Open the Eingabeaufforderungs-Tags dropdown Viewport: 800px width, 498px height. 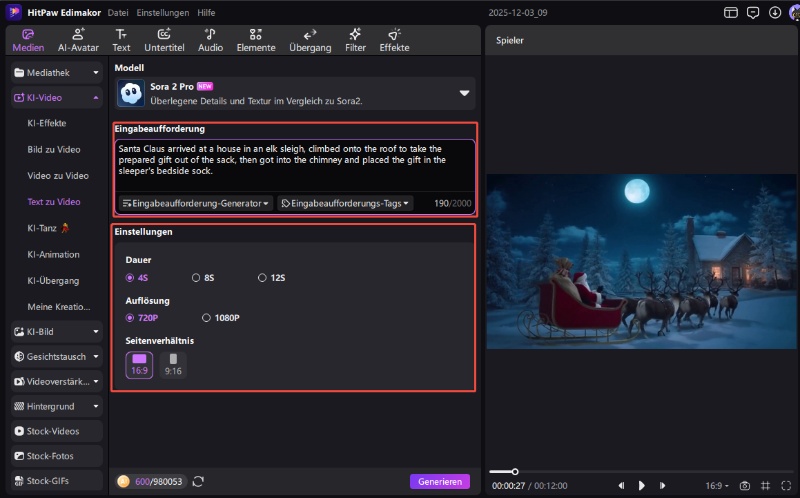tap(345, 203)
